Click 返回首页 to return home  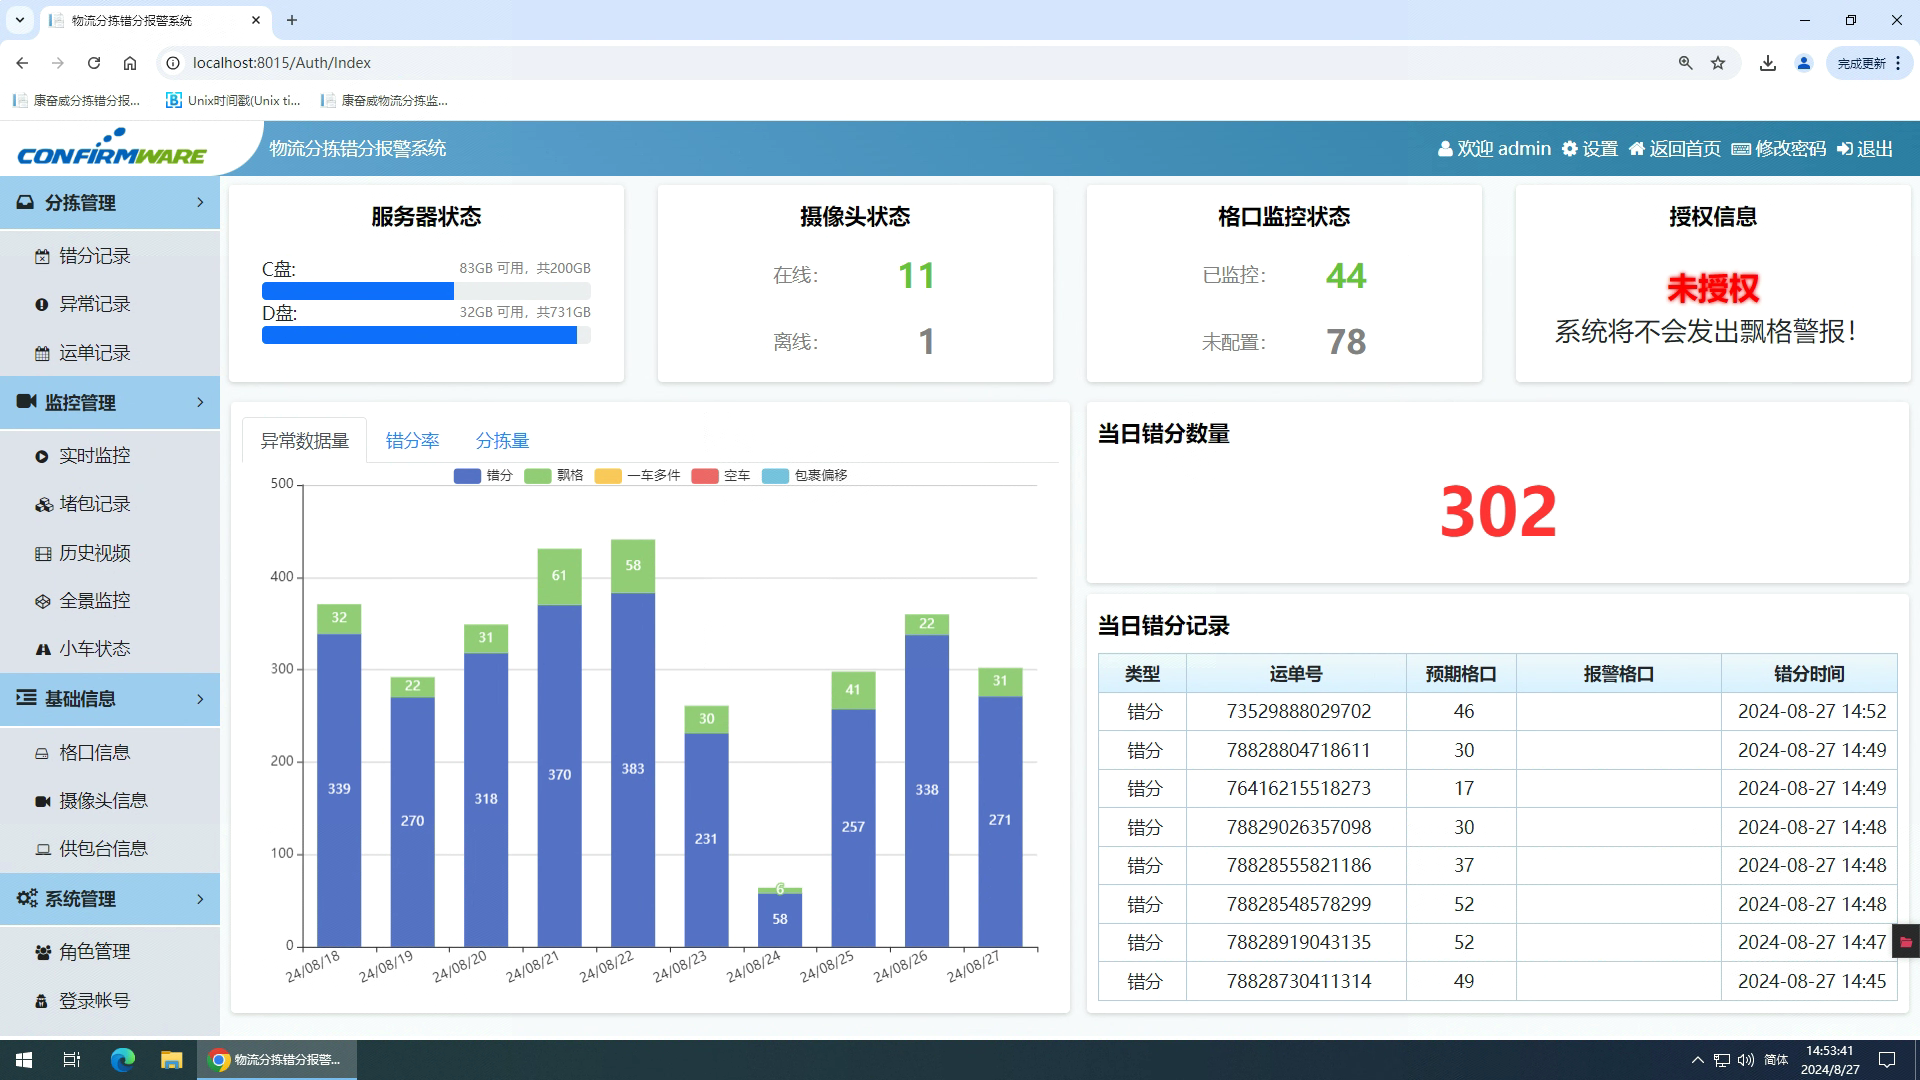tap(1676, 148)
